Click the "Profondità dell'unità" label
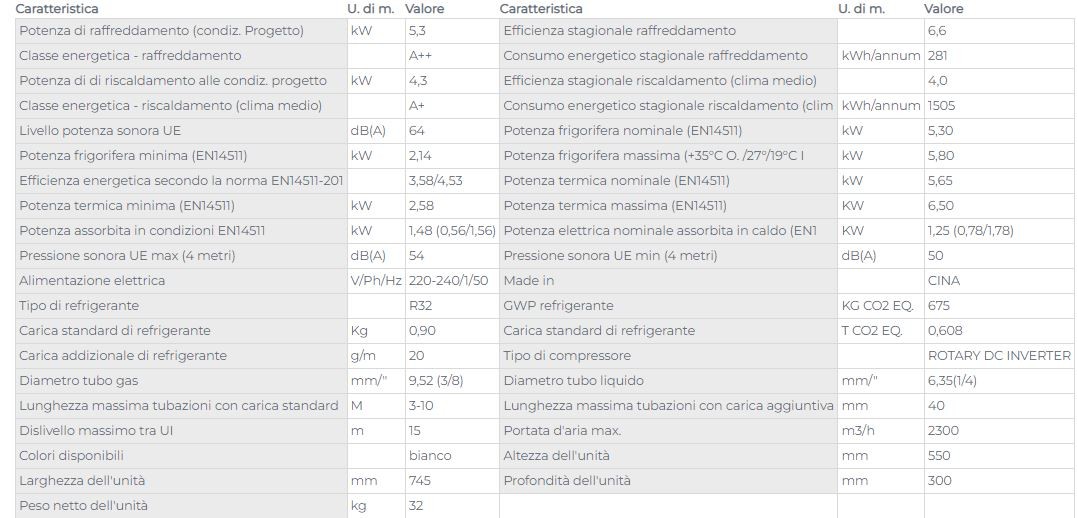Image resolution: width=1077 pixels, height=518 pixels. [x=567, y=481]
